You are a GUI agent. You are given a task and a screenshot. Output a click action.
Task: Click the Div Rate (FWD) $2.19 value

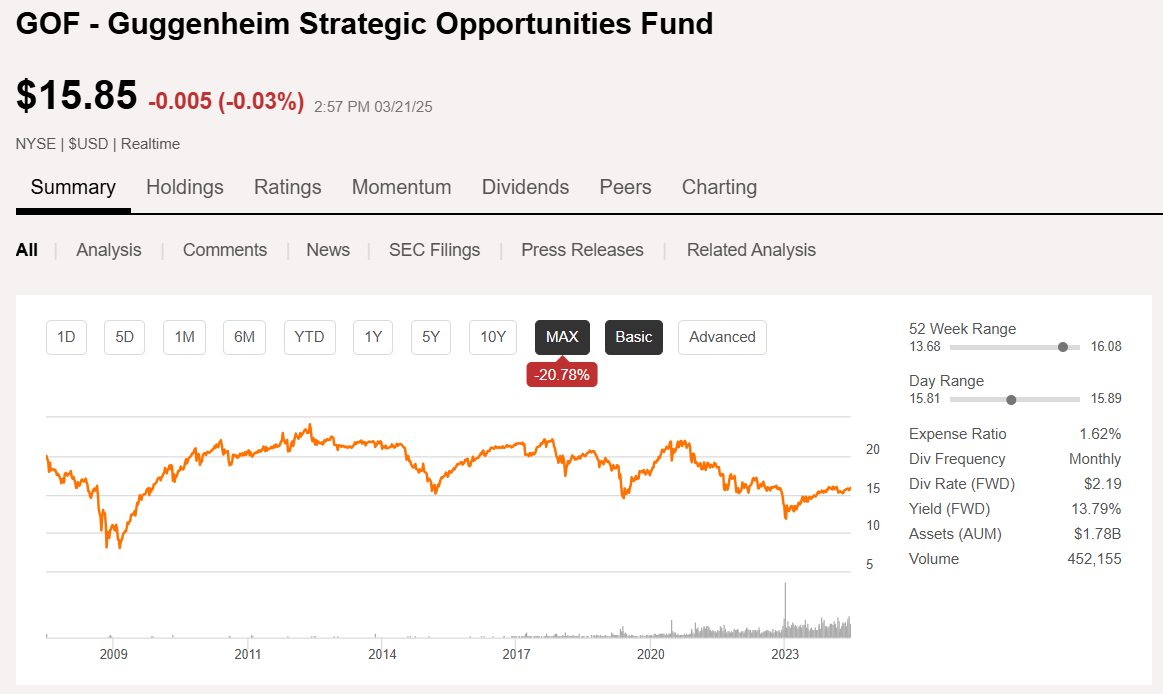[1102, 484]
